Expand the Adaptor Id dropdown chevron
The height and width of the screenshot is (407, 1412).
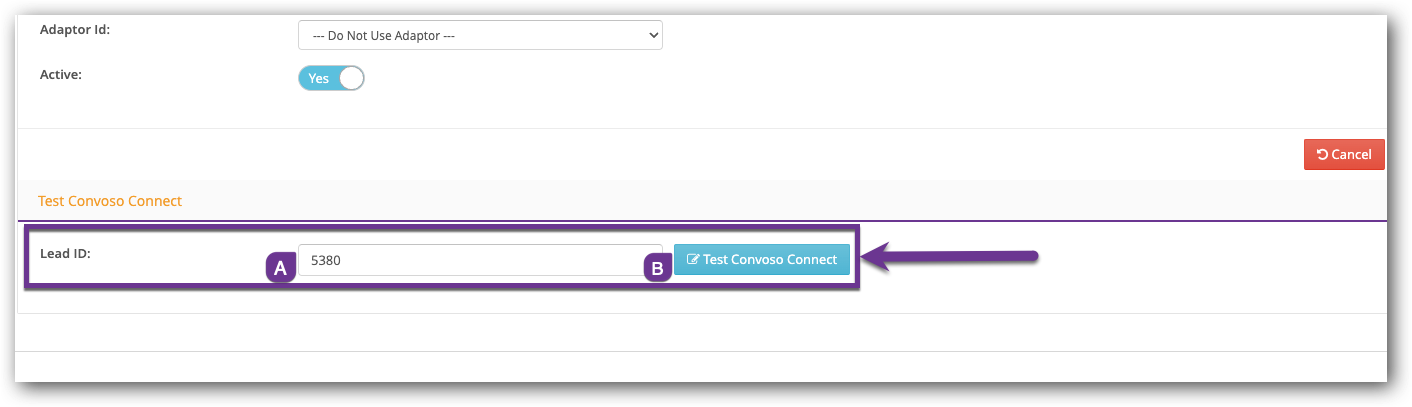tap(654, 36)
